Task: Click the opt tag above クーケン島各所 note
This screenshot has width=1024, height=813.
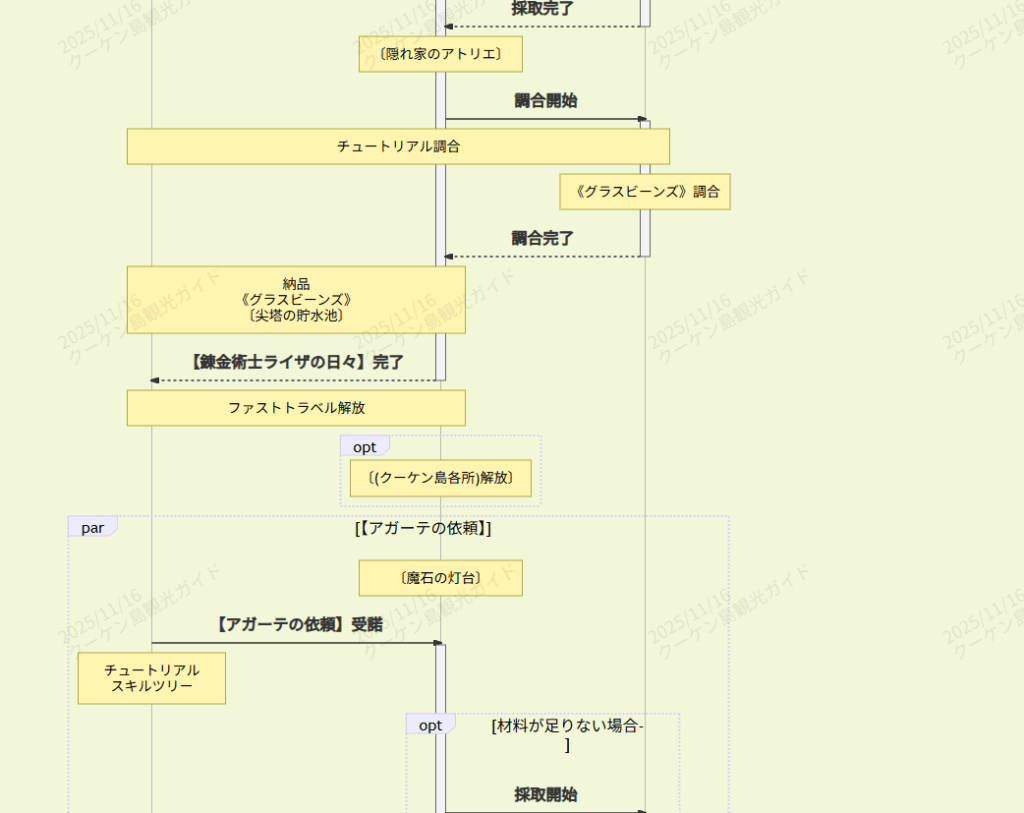Action: (x=364, y=447)
